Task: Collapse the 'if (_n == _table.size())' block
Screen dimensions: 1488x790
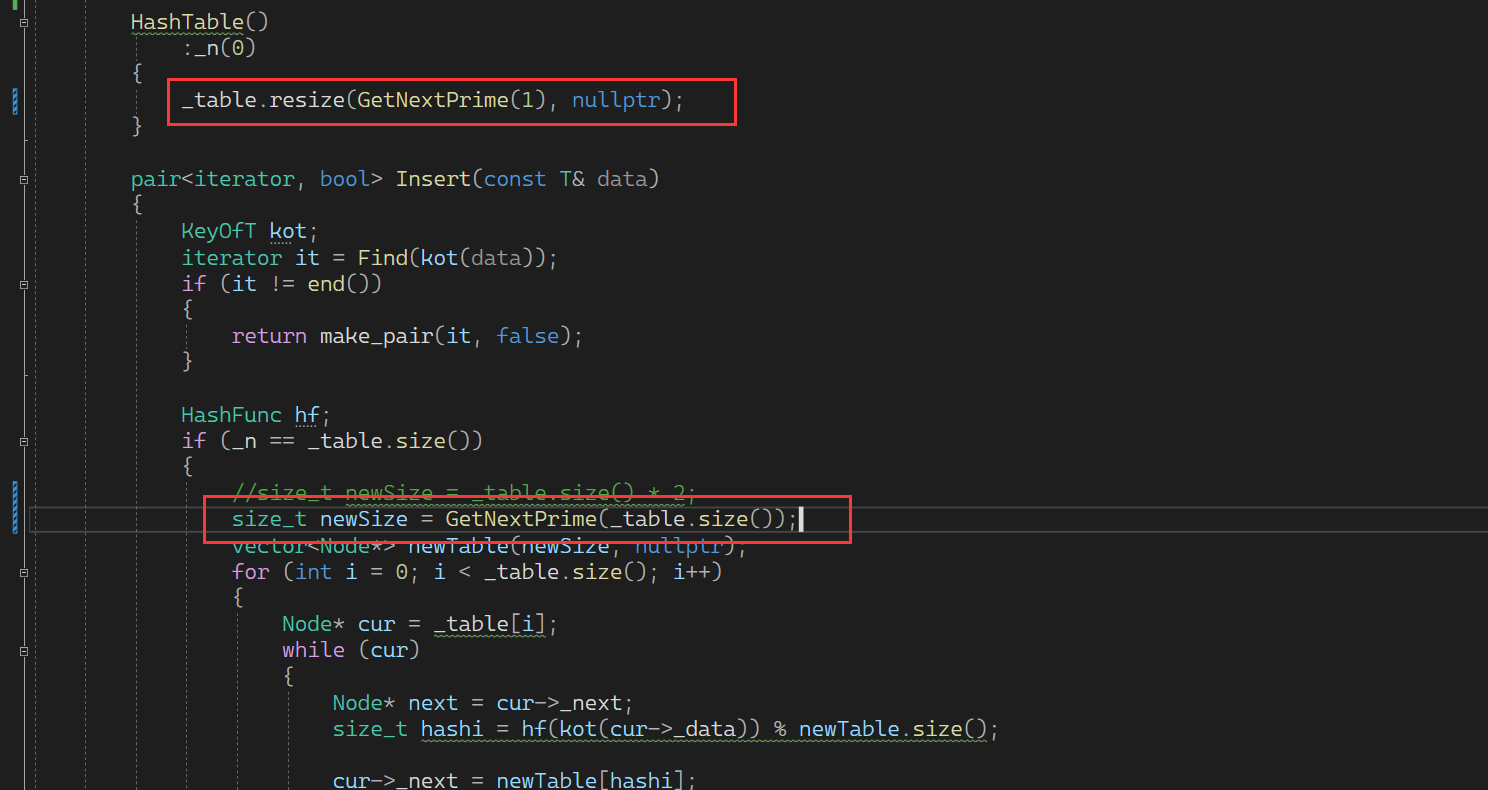Action: pos(23,441)
